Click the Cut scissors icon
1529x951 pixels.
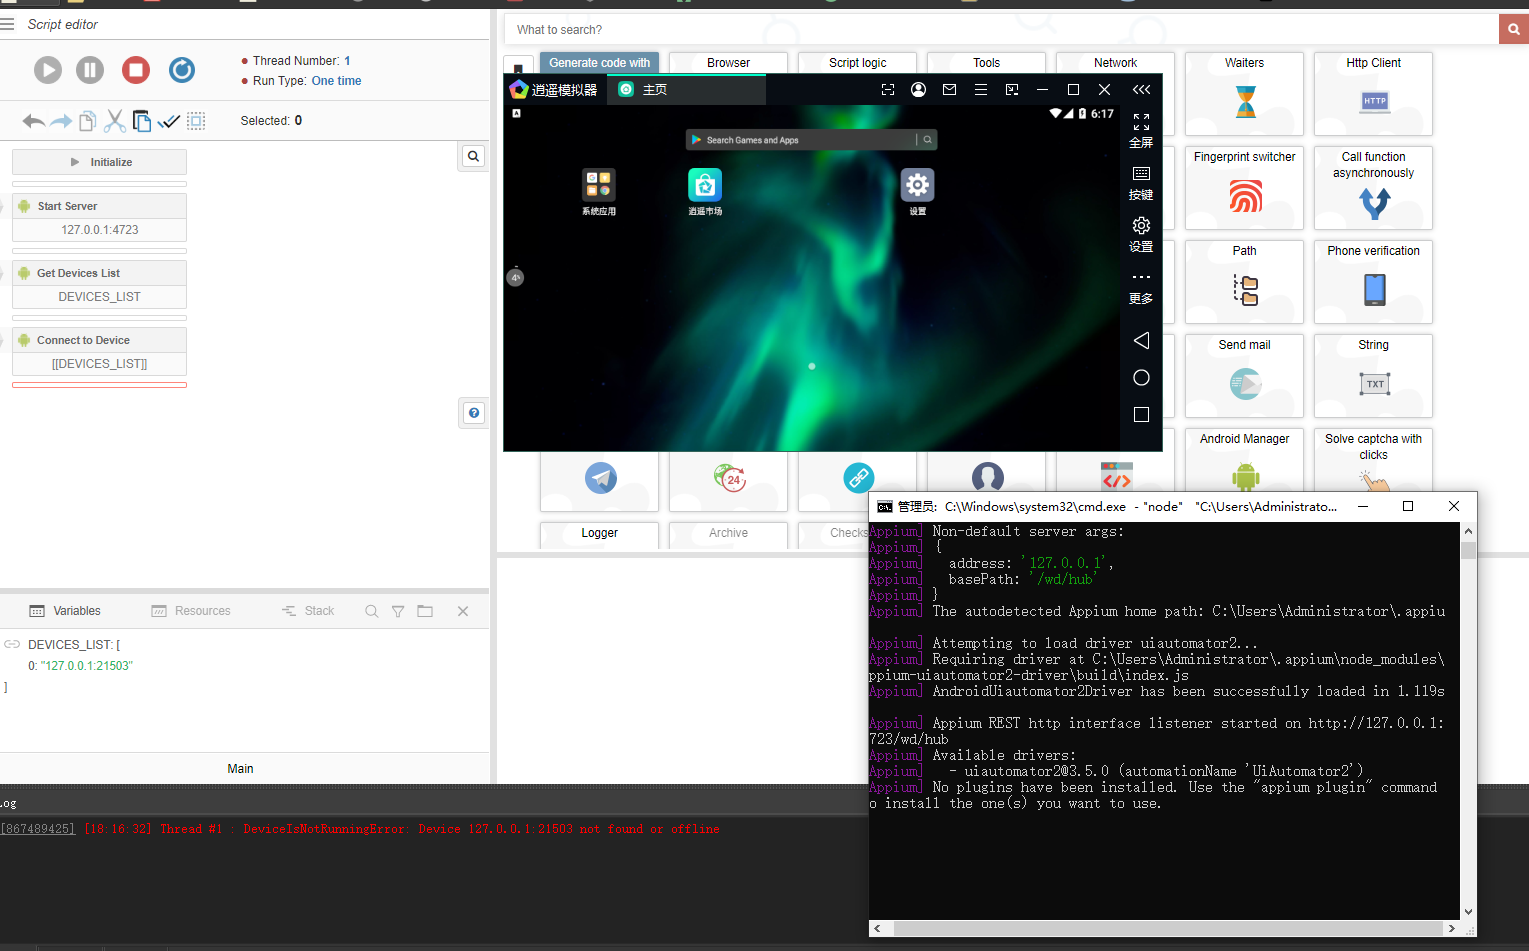(115, 121)
